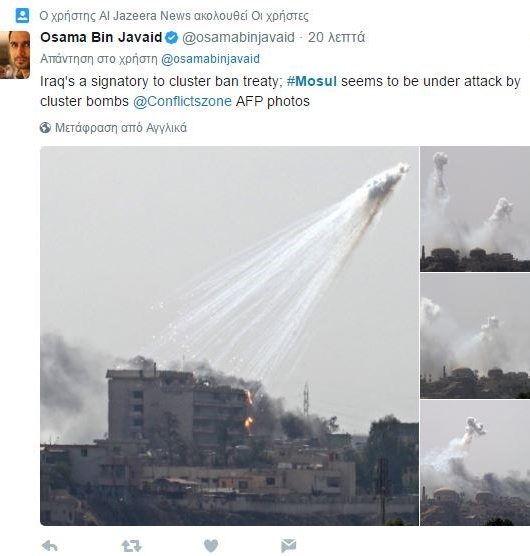Open the Osama Bin Javaid display name
Viewport: 530px width, 556px height.
point(101,37)
